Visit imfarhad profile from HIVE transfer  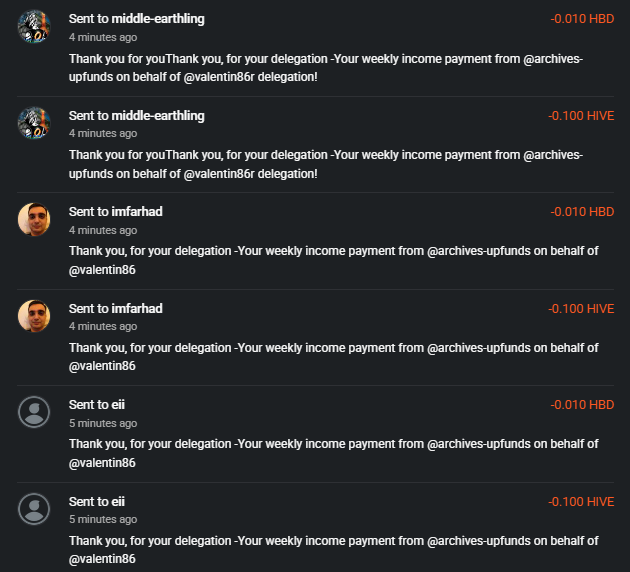coord(137,308)
